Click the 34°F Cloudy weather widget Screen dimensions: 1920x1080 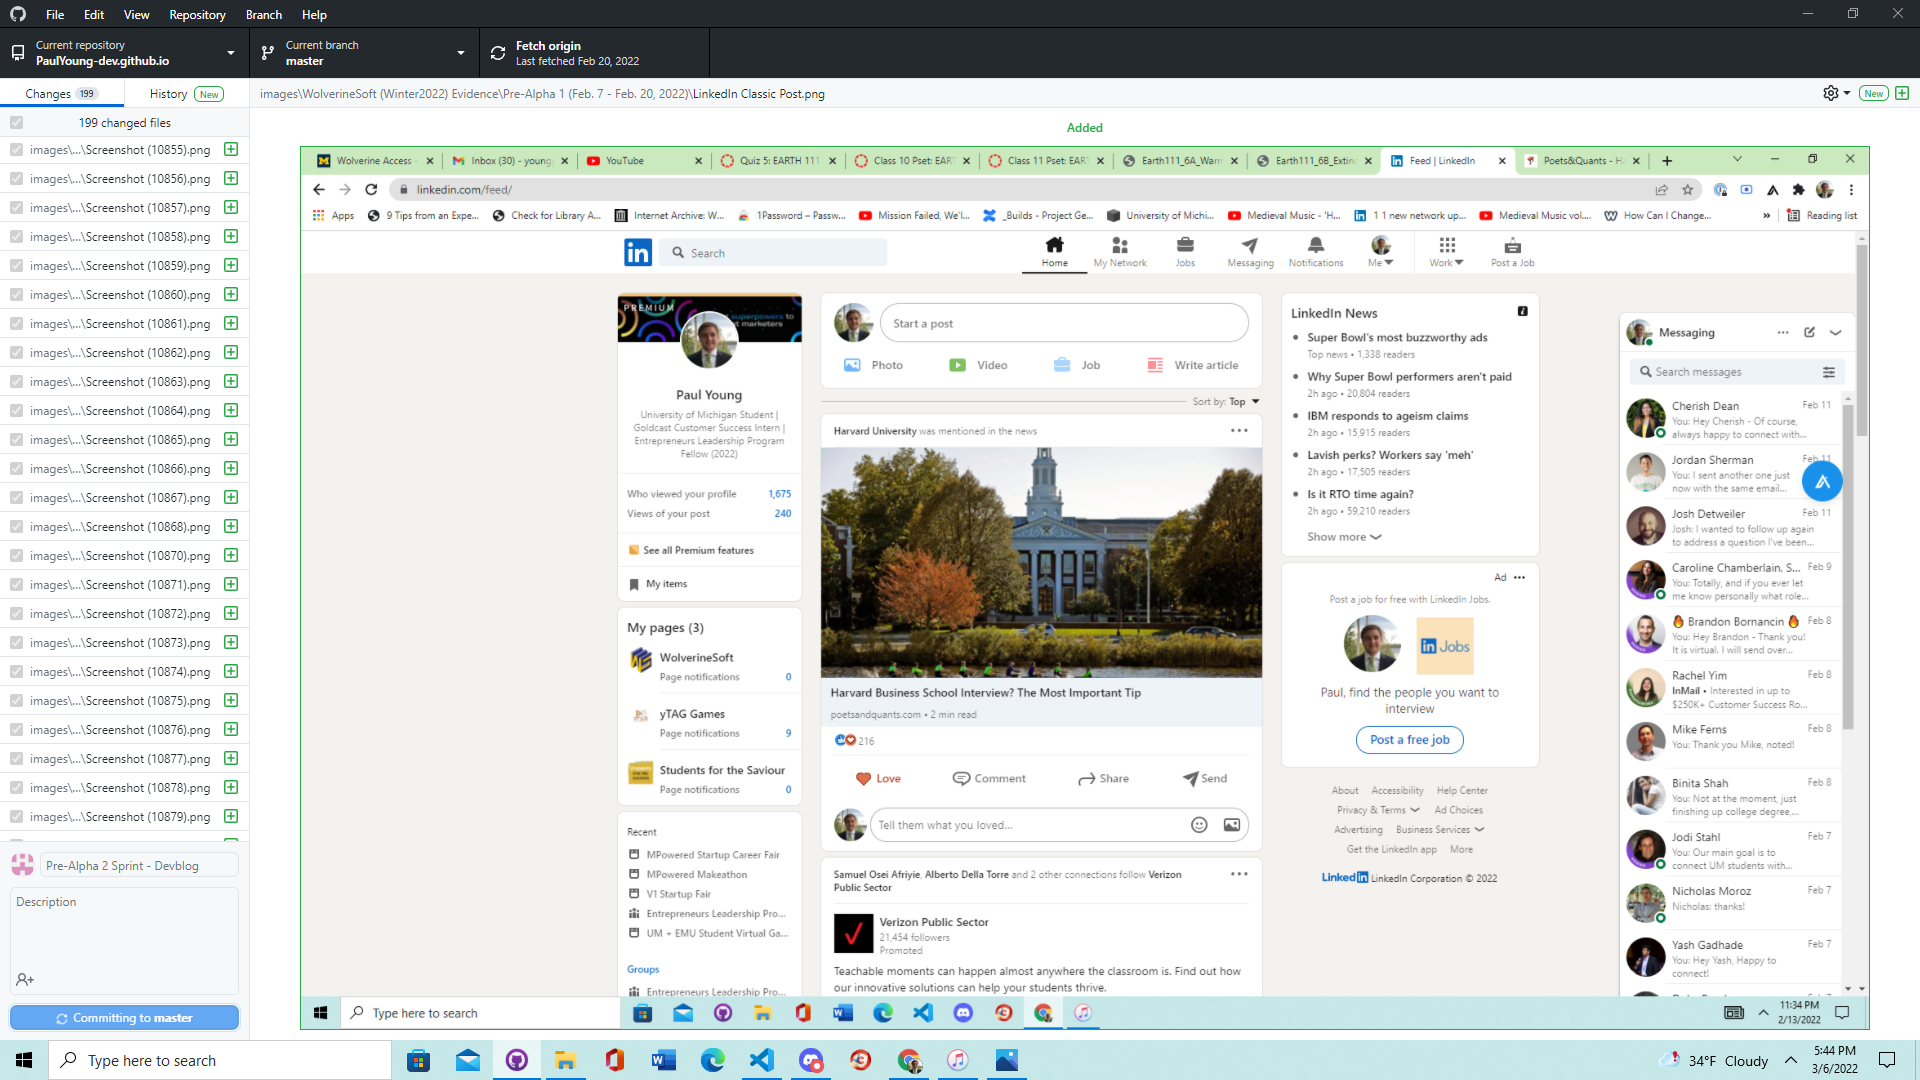coord(1713,1060)
